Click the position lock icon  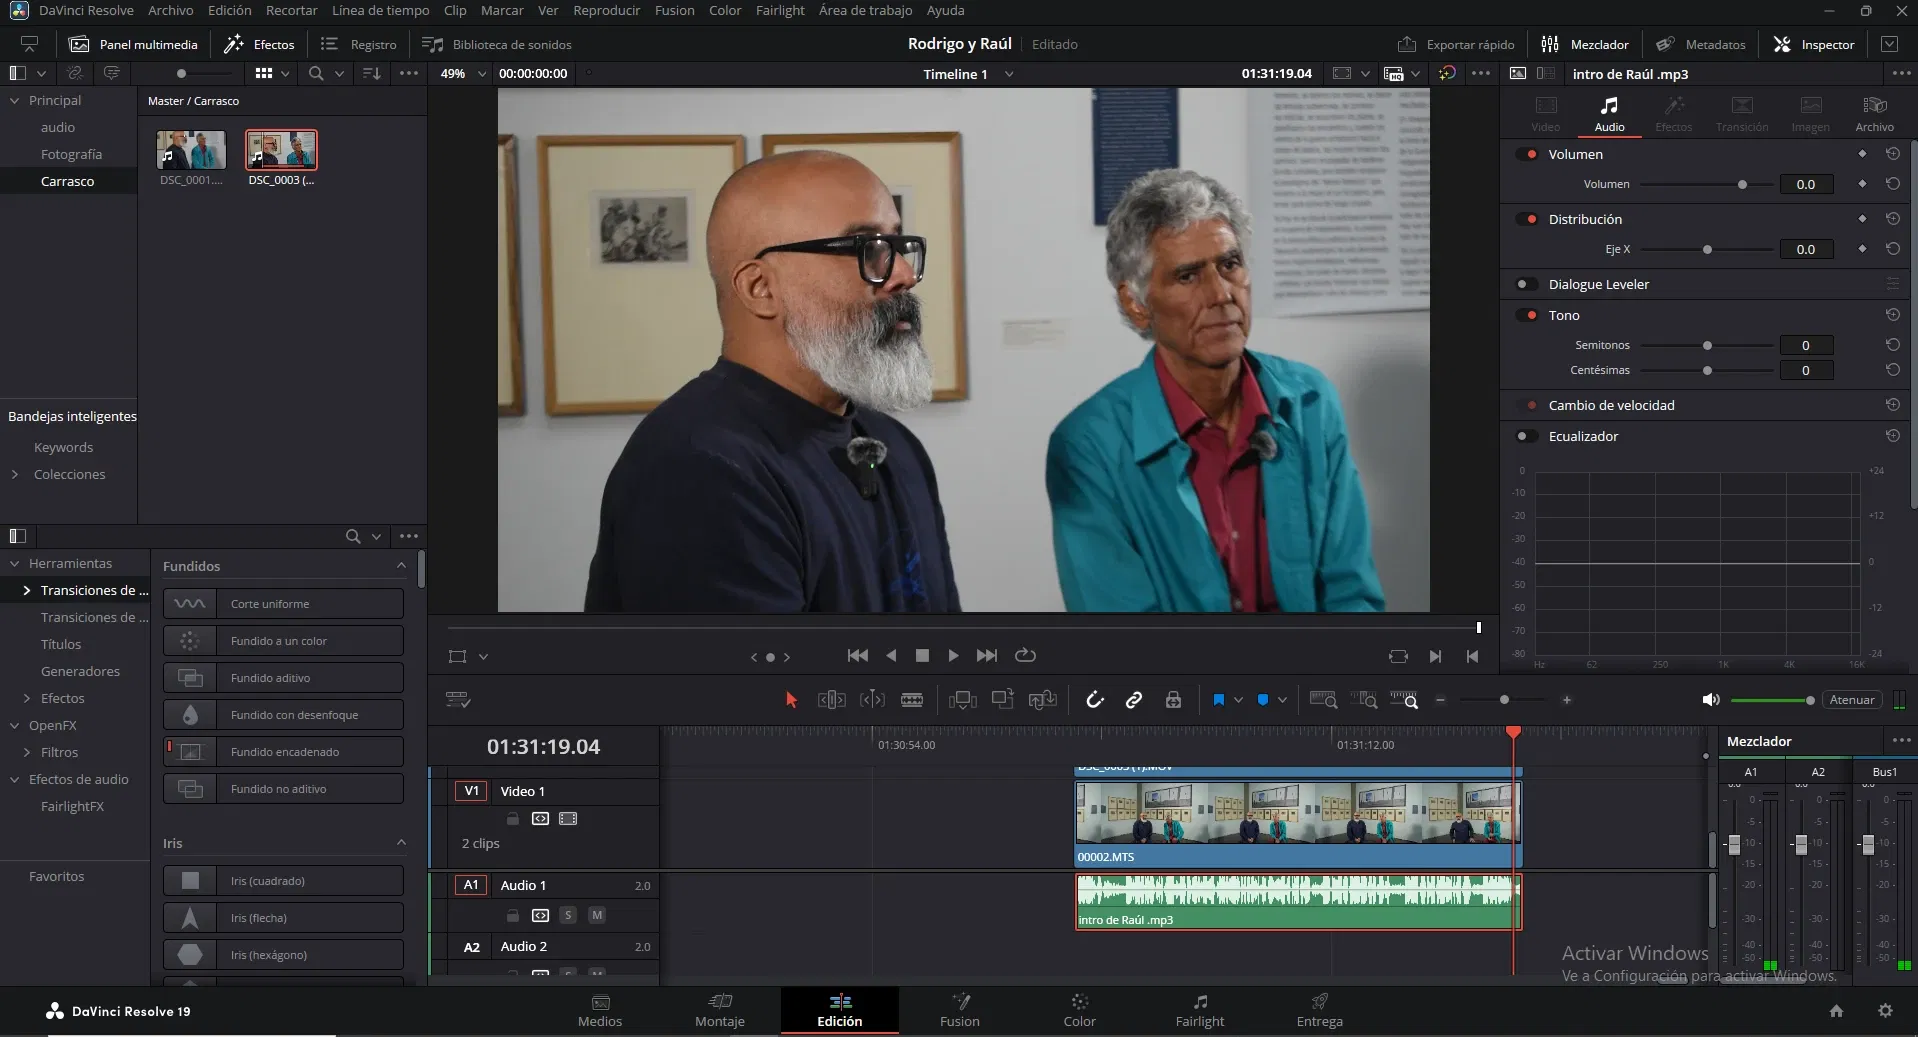(x=1173, y=700)
